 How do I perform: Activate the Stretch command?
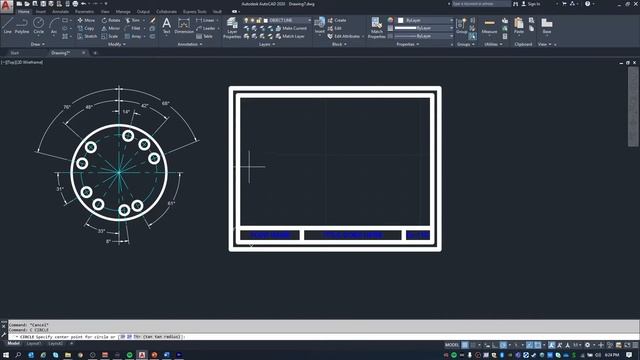click(x=87, y=36)
